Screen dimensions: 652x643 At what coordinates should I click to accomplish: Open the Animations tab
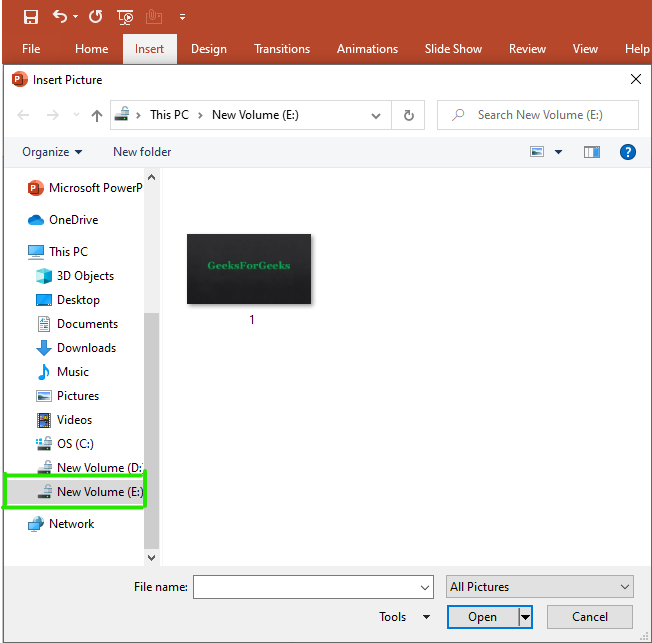tap(367, 49)
